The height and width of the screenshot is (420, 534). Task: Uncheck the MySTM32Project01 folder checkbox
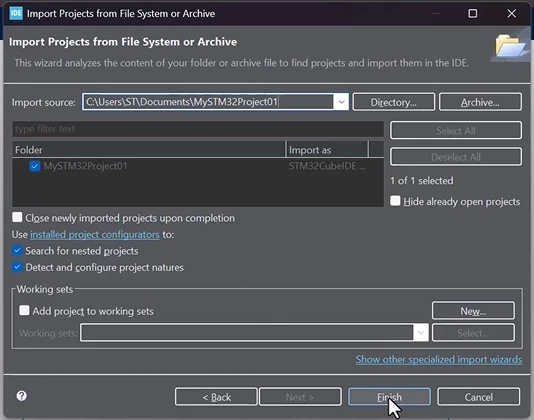click(x=34, y=166)
